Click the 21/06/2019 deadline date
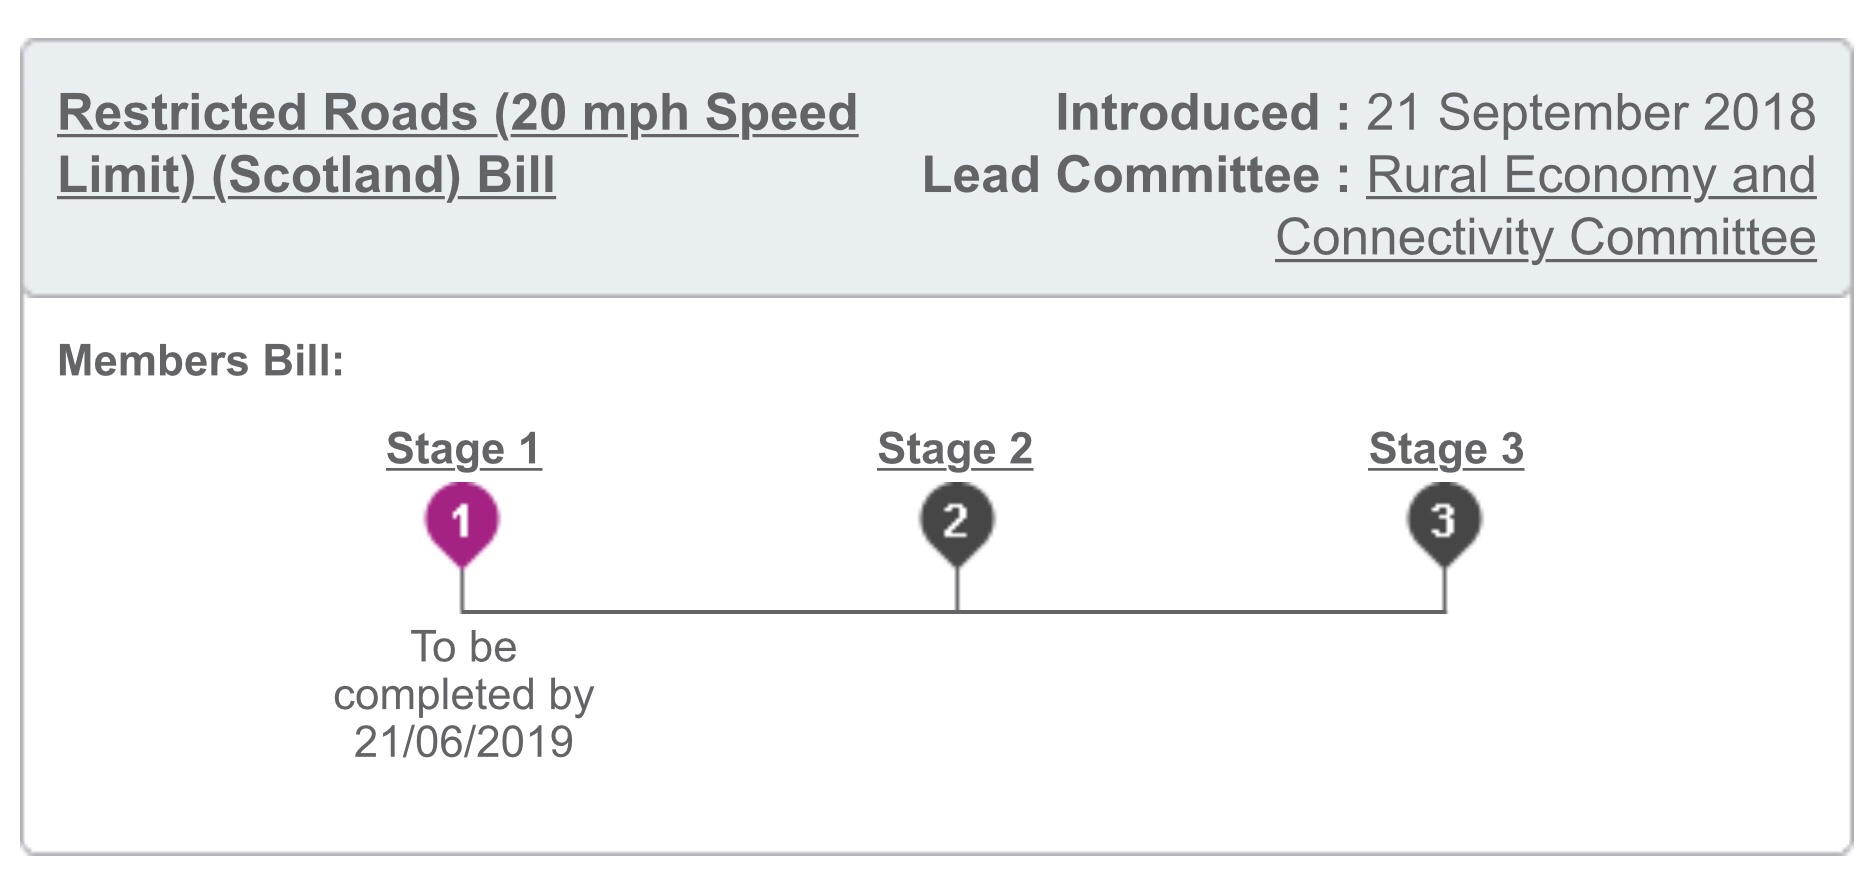Viewport: 1872px width, 885px height. pyautogui.click(x=463, y=742)
